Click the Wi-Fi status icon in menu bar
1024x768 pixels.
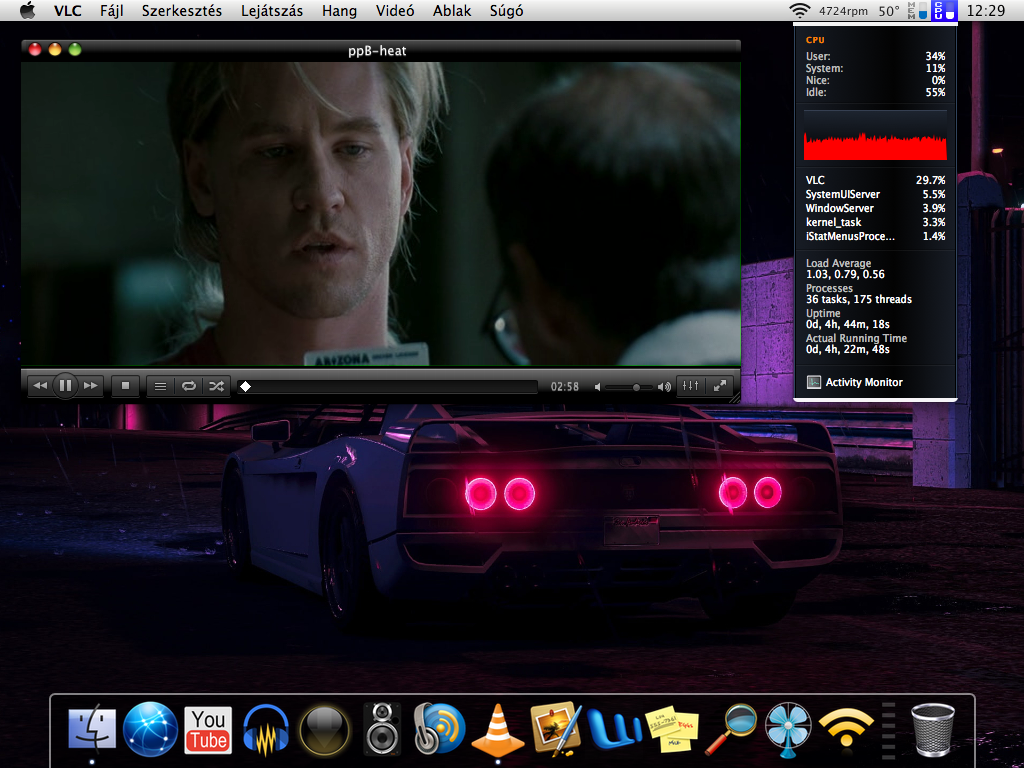[799, 10]
